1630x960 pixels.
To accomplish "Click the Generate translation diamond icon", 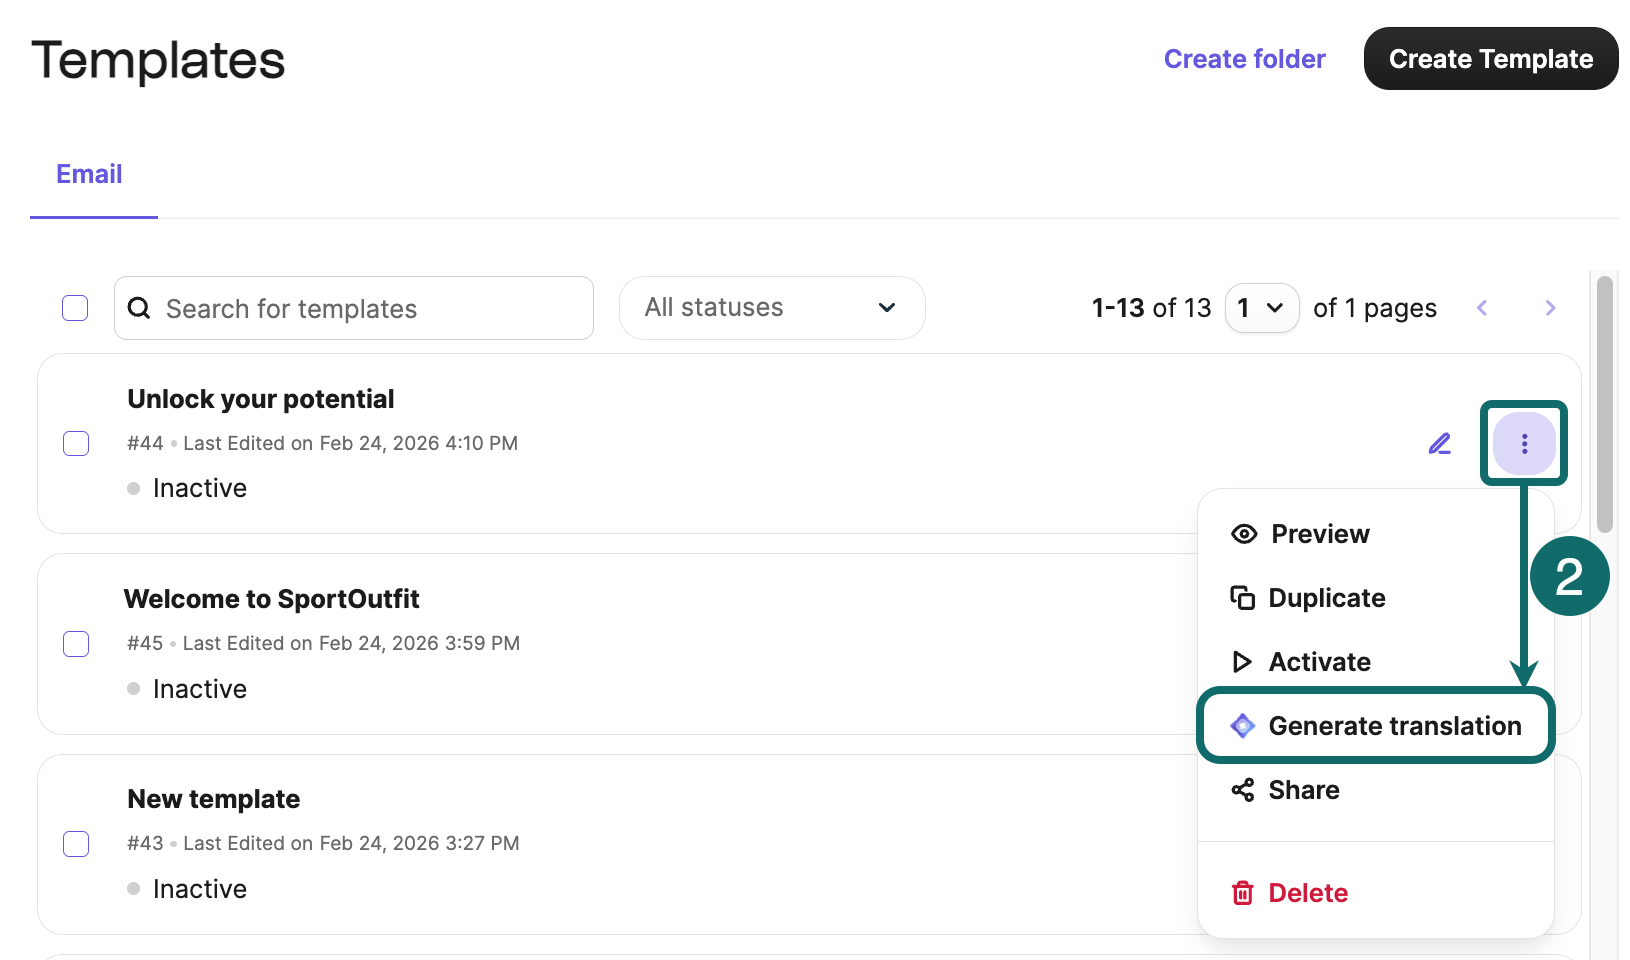I will (1242, 726).
